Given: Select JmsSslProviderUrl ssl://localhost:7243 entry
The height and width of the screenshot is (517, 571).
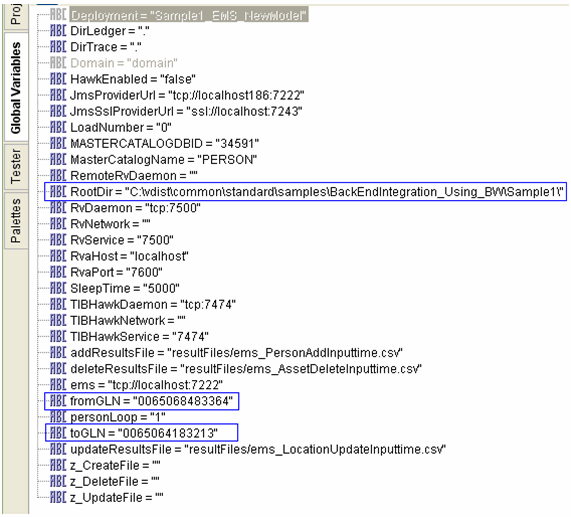Looking at the screenshot, I should (186, 111).
